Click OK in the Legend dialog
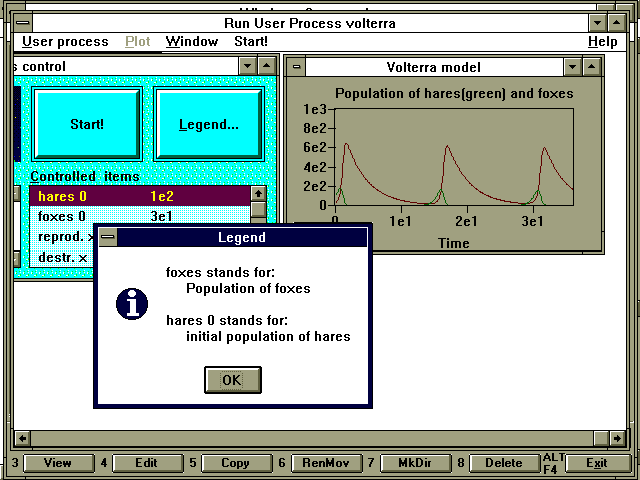Image resolution: width=640 pixels, height=480 pixels. [232, 380]
